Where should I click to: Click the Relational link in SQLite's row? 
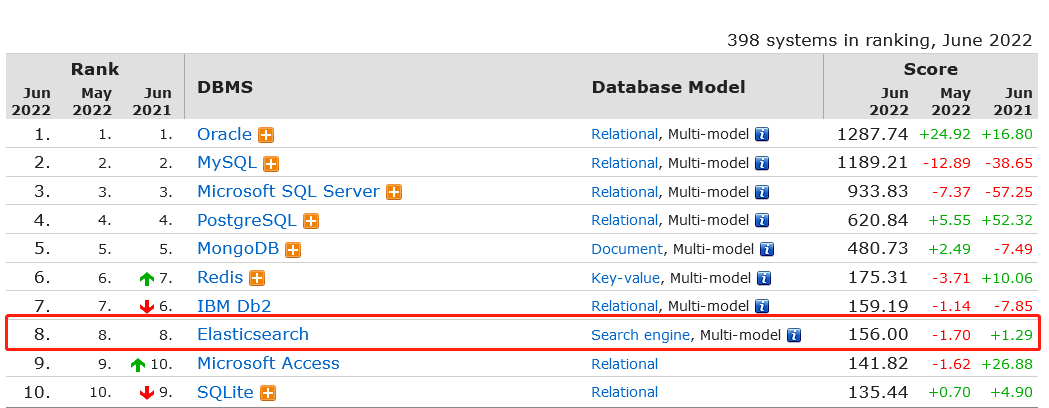(x=625, y=393)
